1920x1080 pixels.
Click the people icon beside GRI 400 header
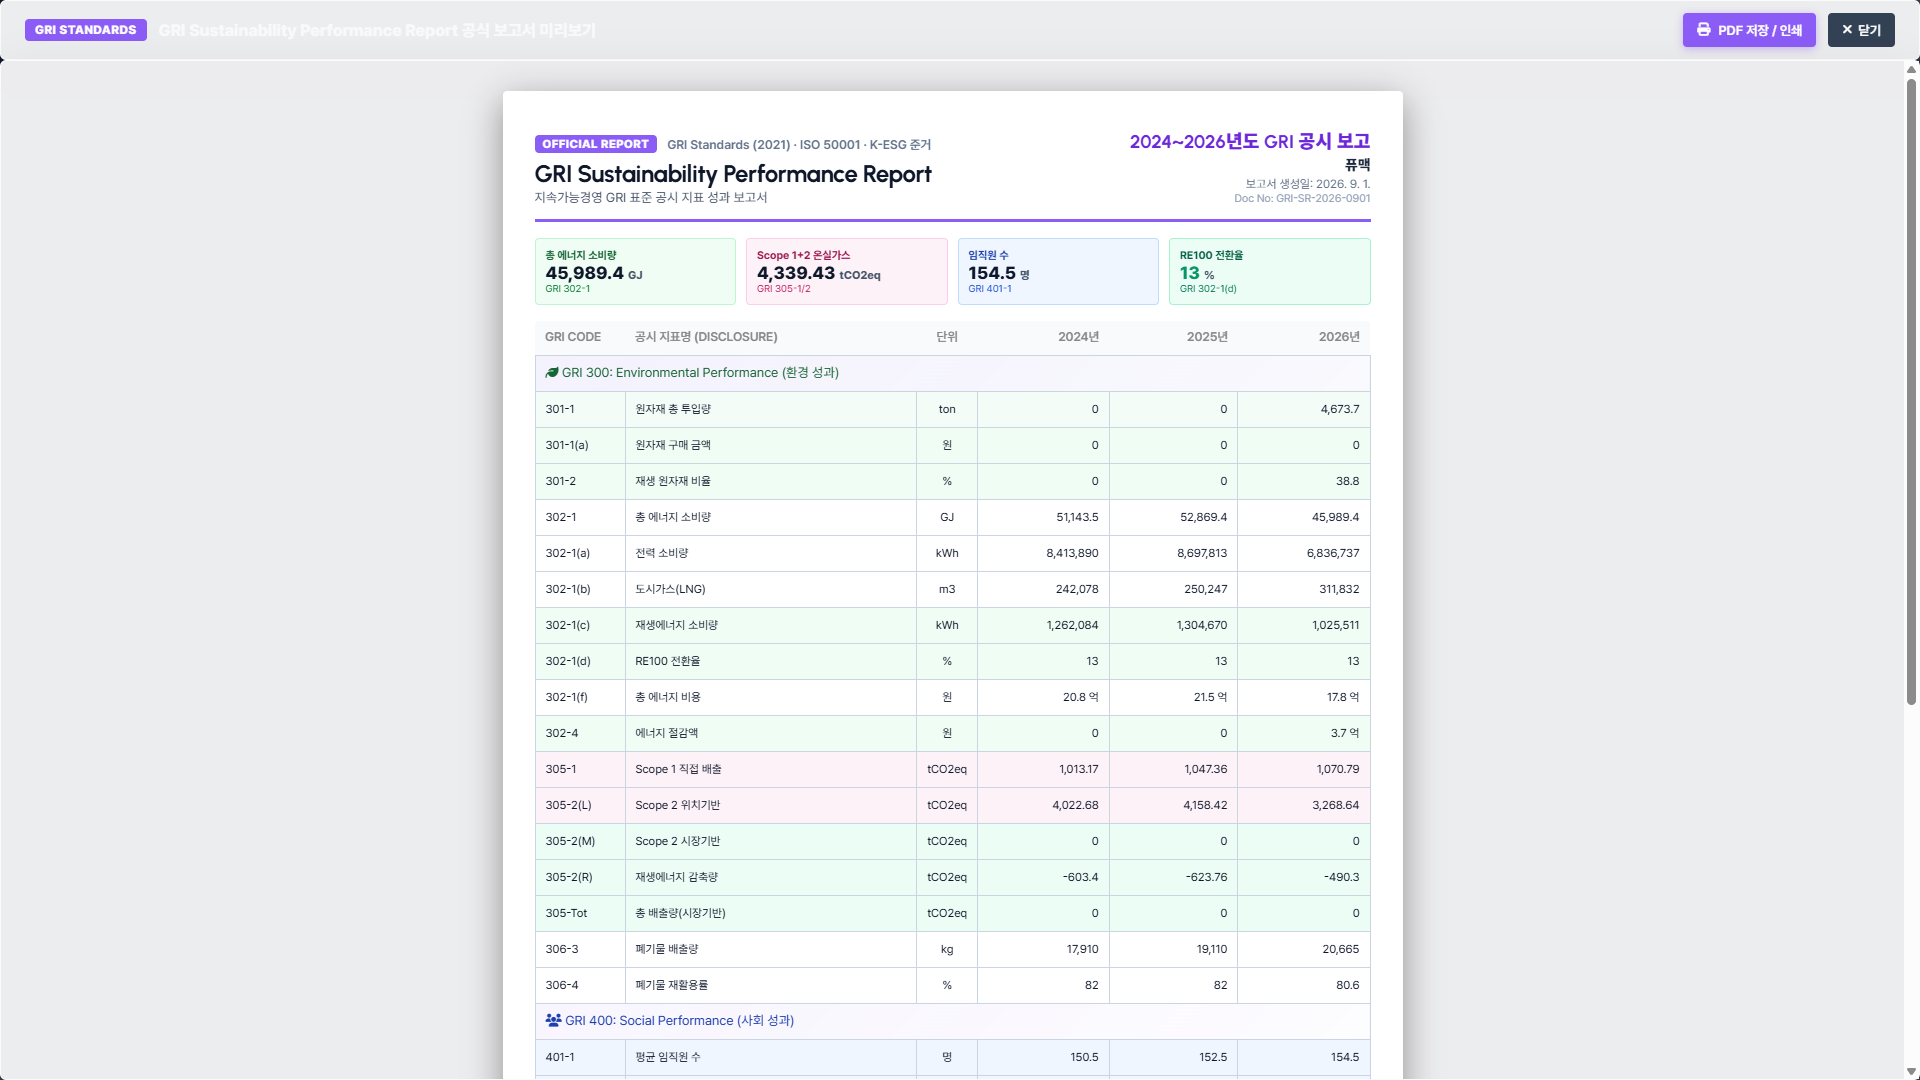click(553, 1021)
